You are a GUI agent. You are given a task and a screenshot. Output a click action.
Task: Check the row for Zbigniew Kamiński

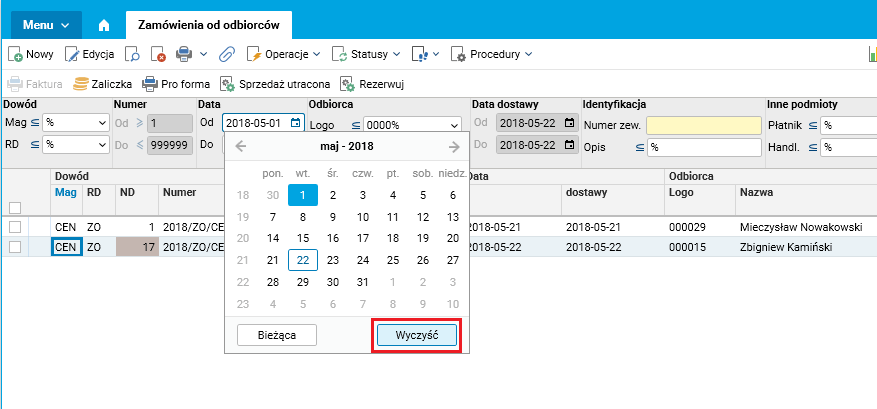pos(15,247)
